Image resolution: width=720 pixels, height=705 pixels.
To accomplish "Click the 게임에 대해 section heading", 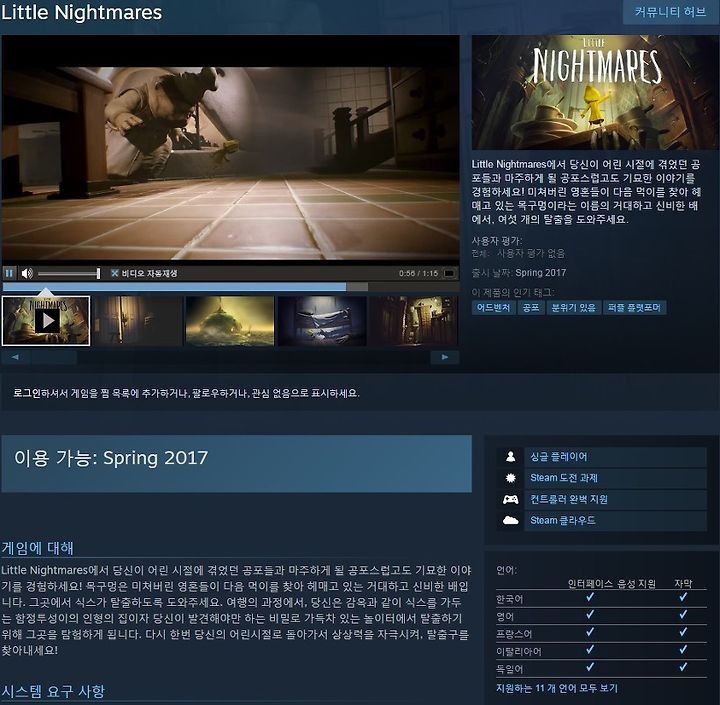I will [37, 548].
